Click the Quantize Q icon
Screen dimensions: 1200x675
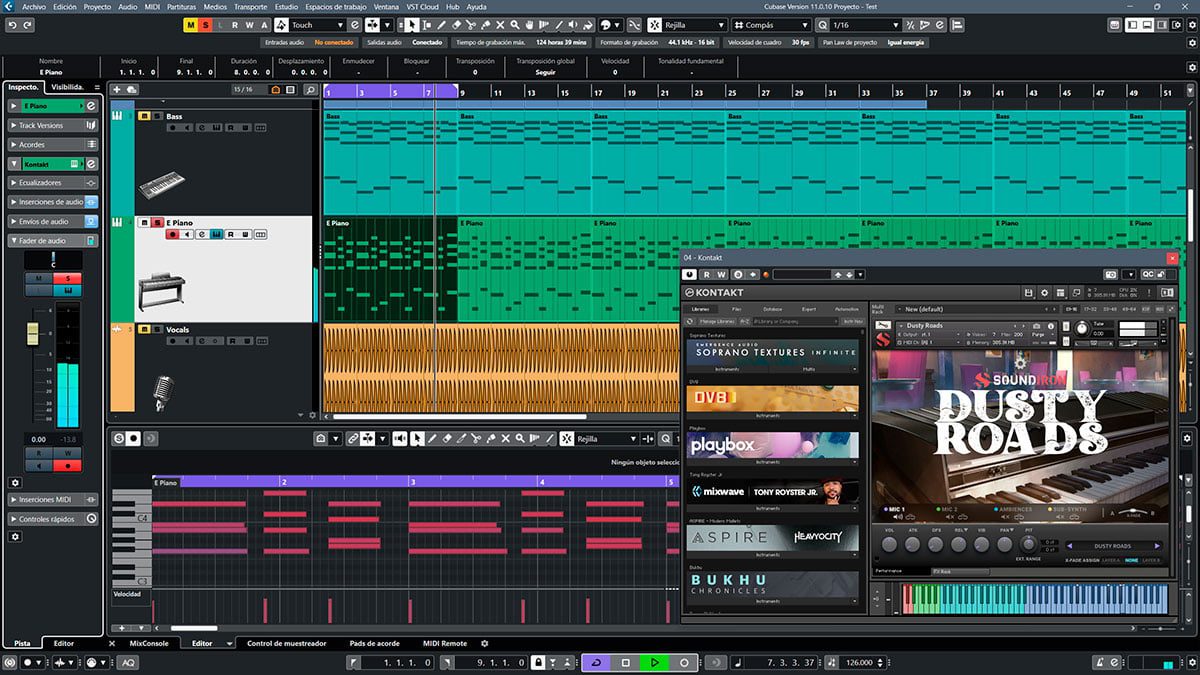click(822, 25)
